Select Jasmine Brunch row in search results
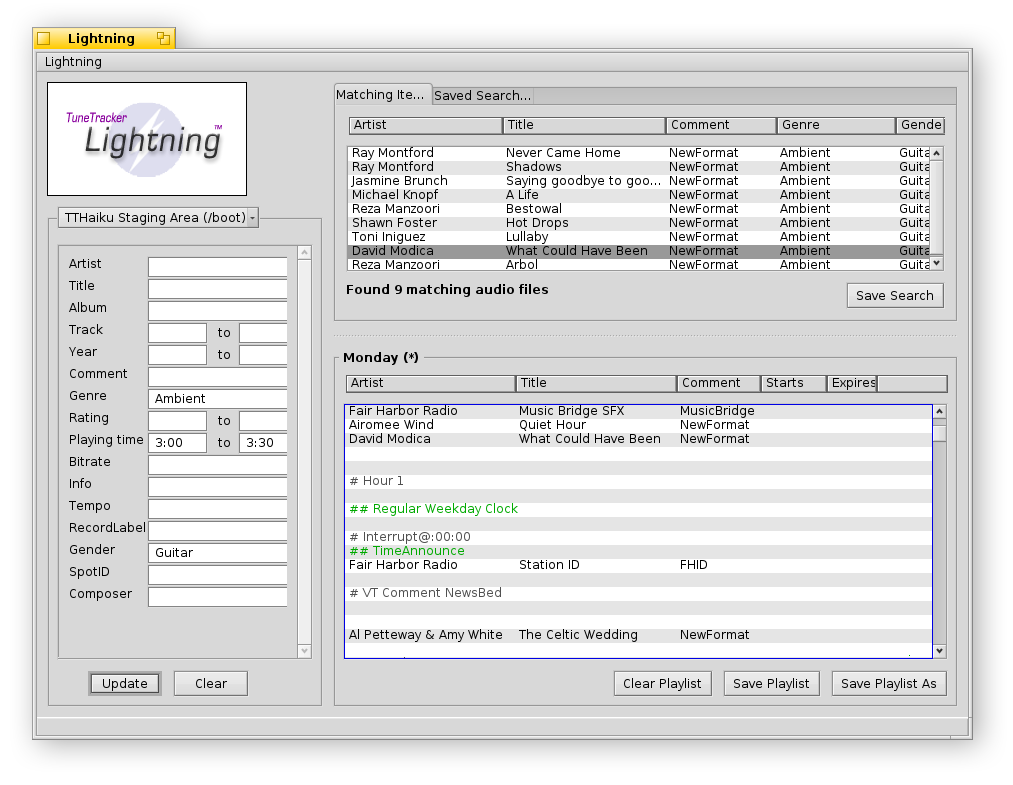Image resolution: width=1013 pixels, height=785 pixels. click(400, 181)
